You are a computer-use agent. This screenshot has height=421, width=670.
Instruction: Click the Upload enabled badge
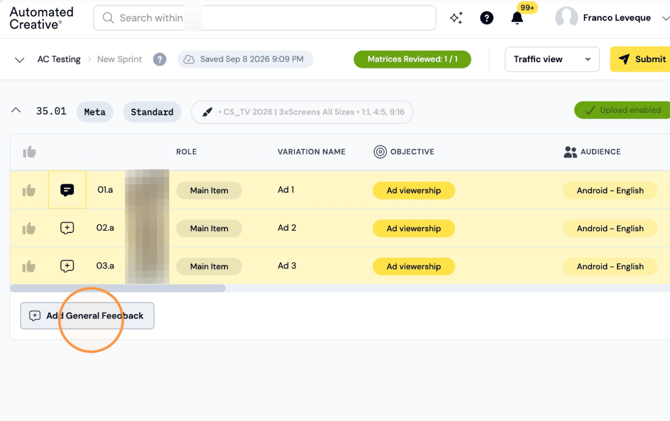[623, 110]
